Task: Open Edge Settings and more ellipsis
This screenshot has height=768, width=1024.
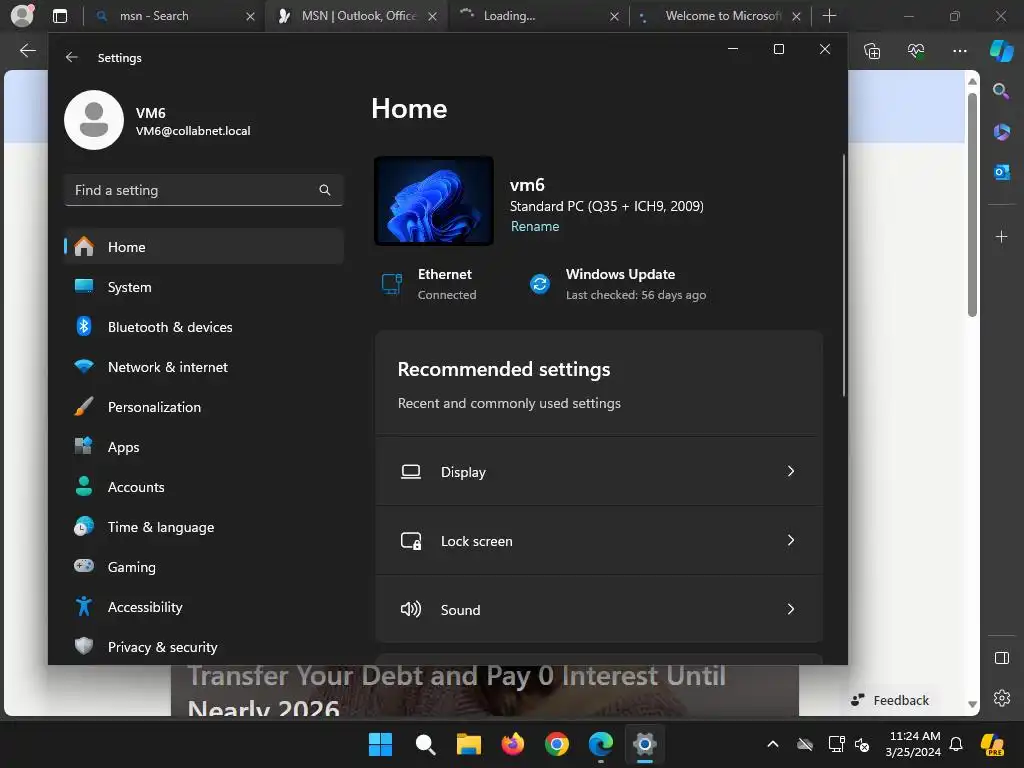Action: click(959, 51)
